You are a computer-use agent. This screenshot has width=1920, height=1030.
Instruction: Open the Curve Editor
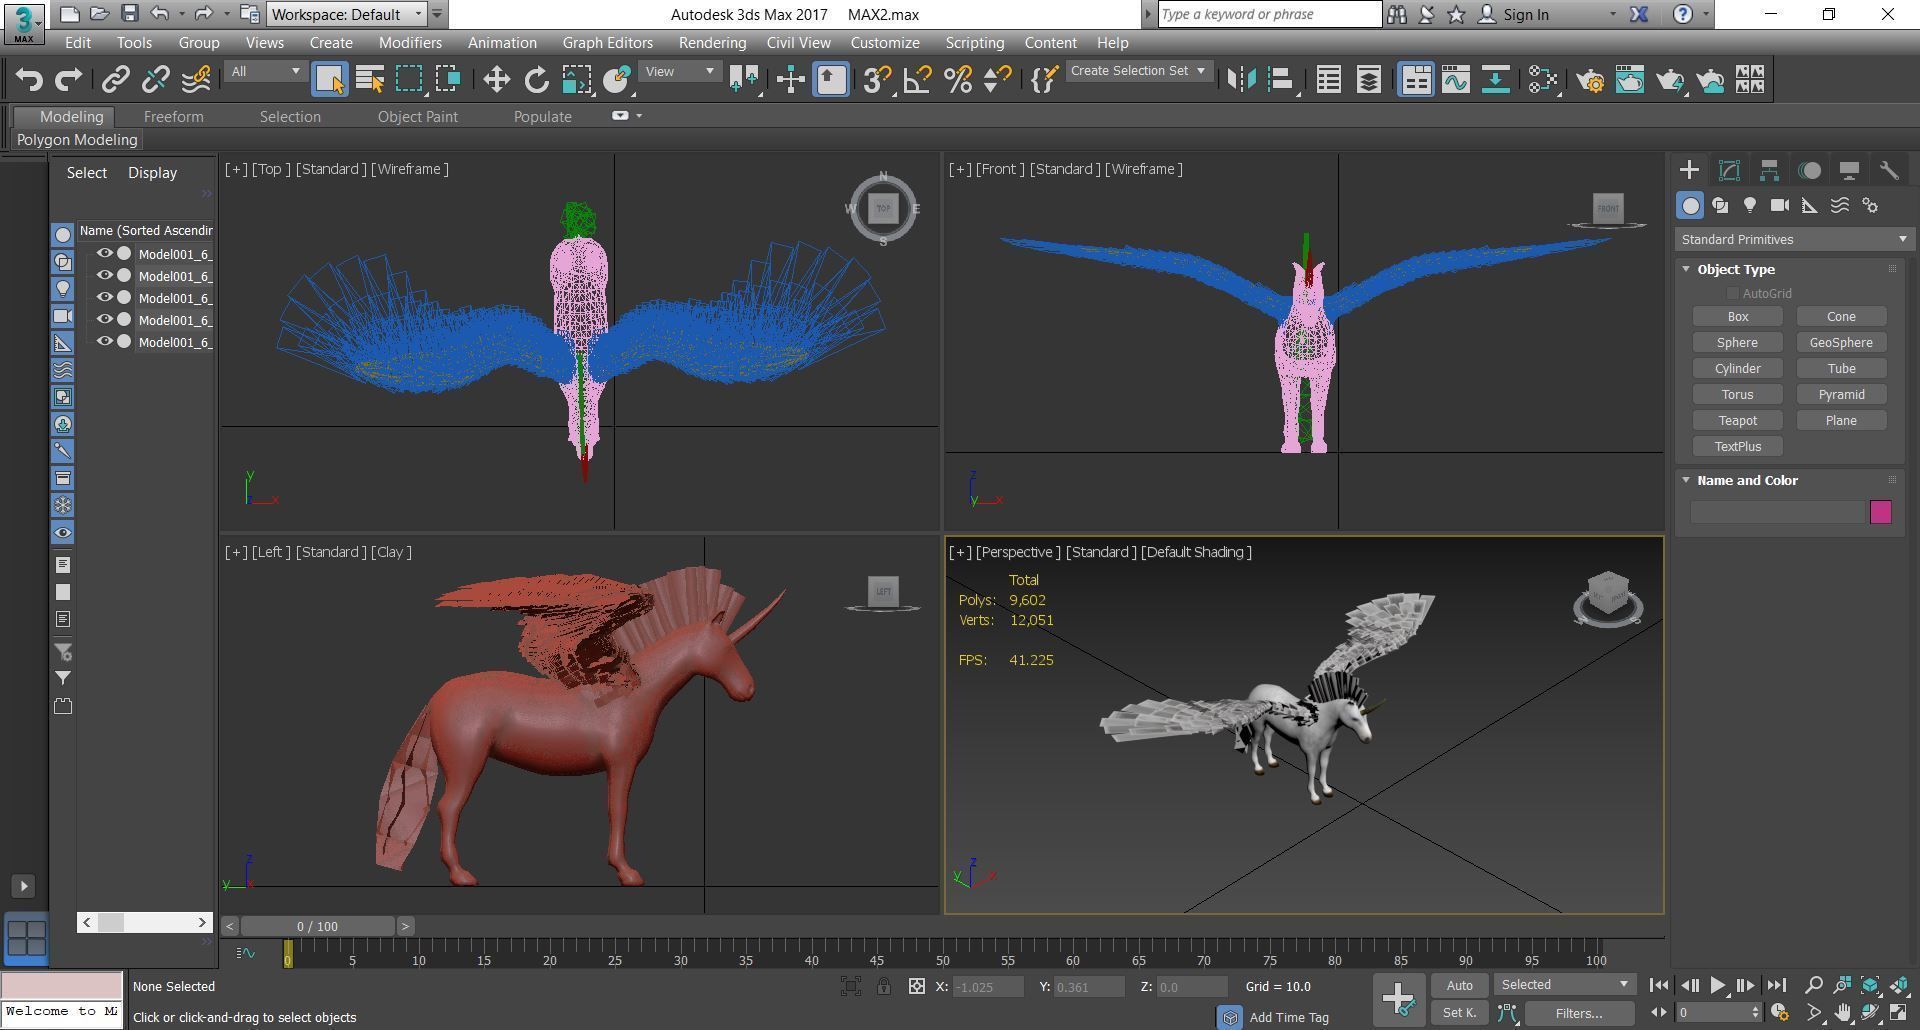1456,80
